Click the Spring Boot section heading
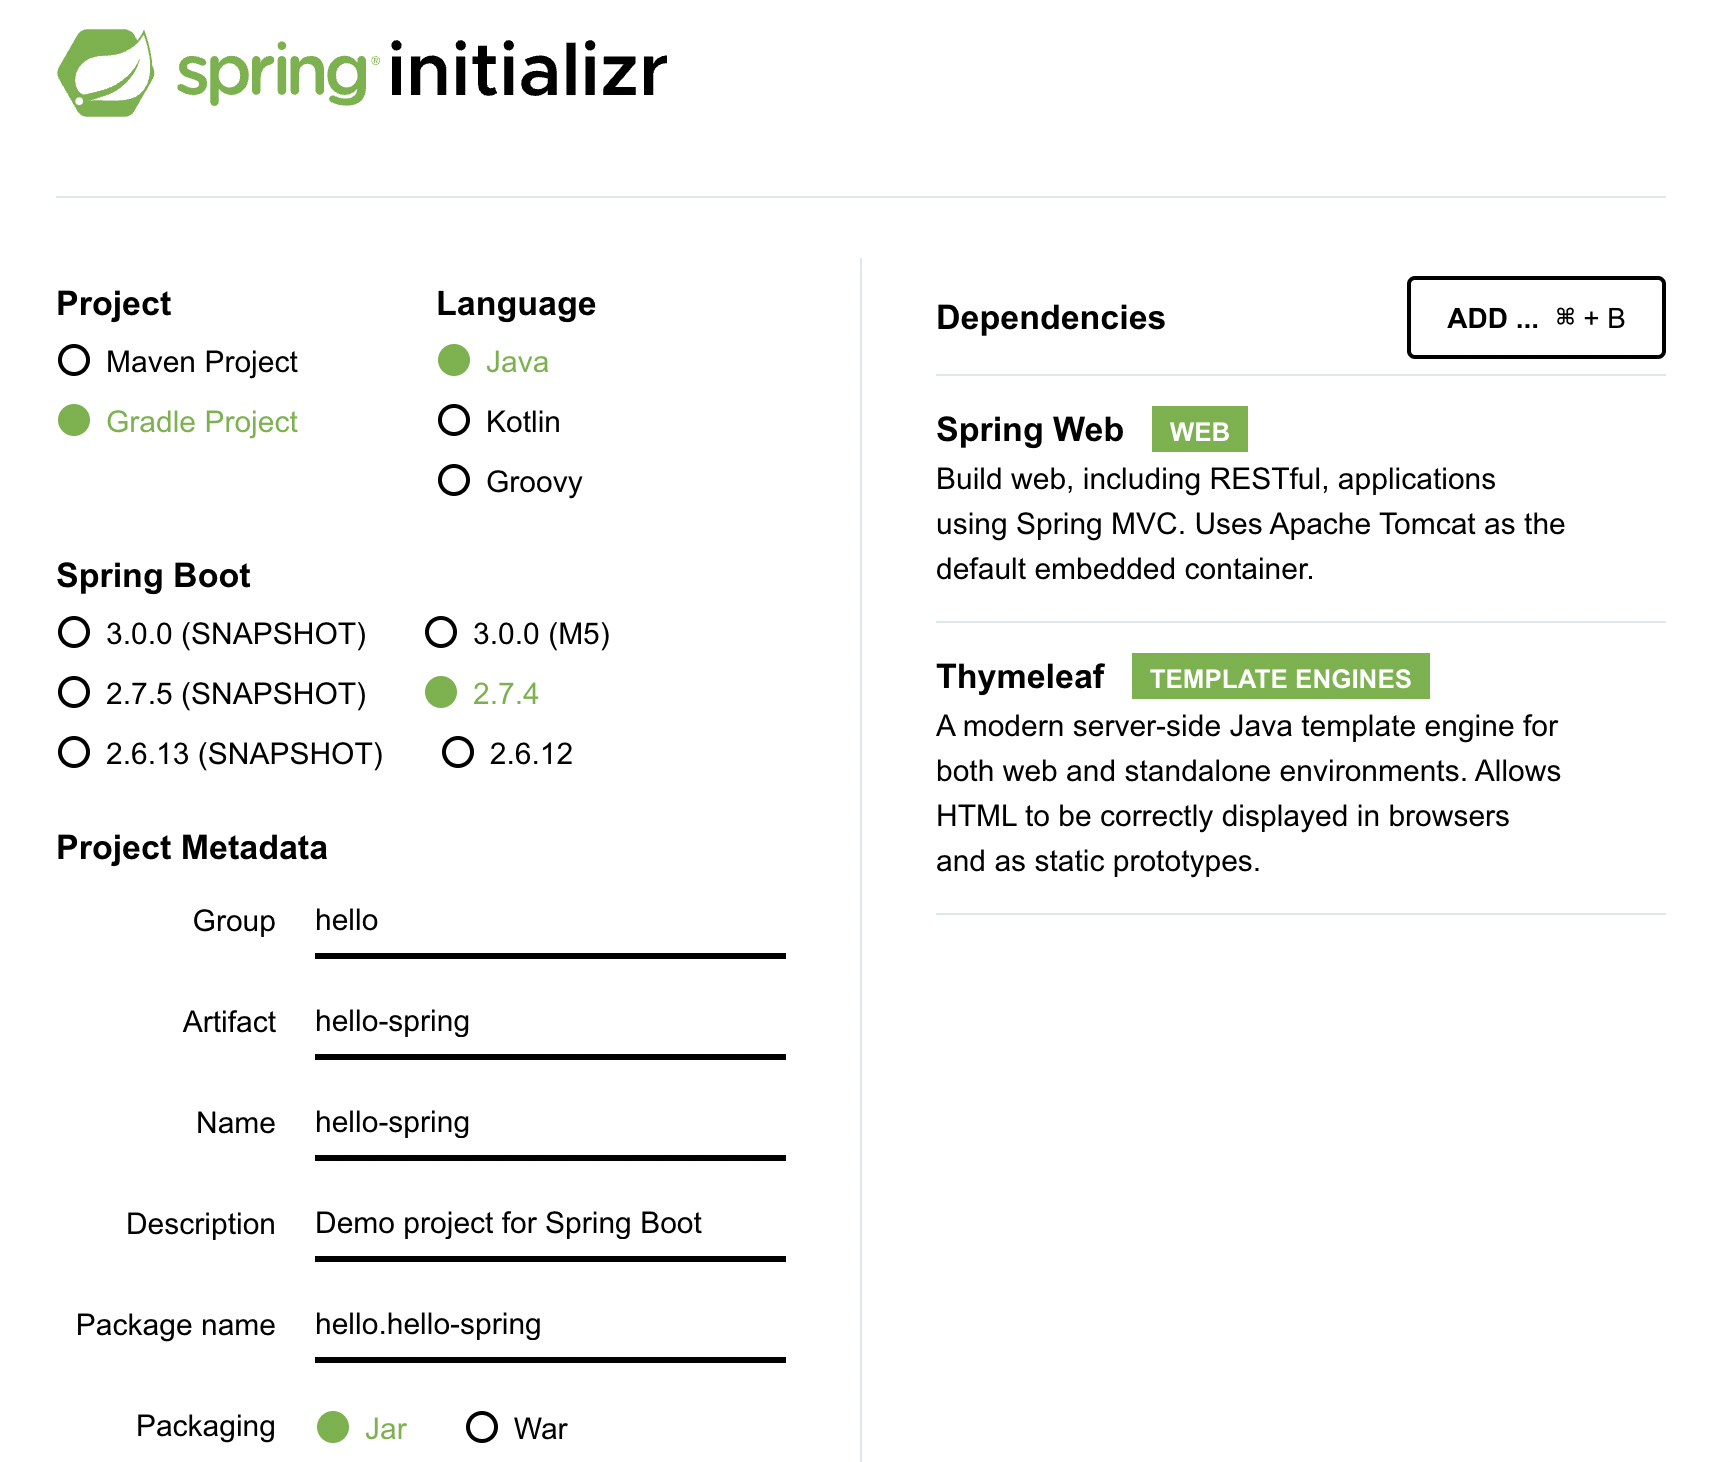Image resolution: width=1730 pixels, height=1462 pixels. click(x=153, y=576)
